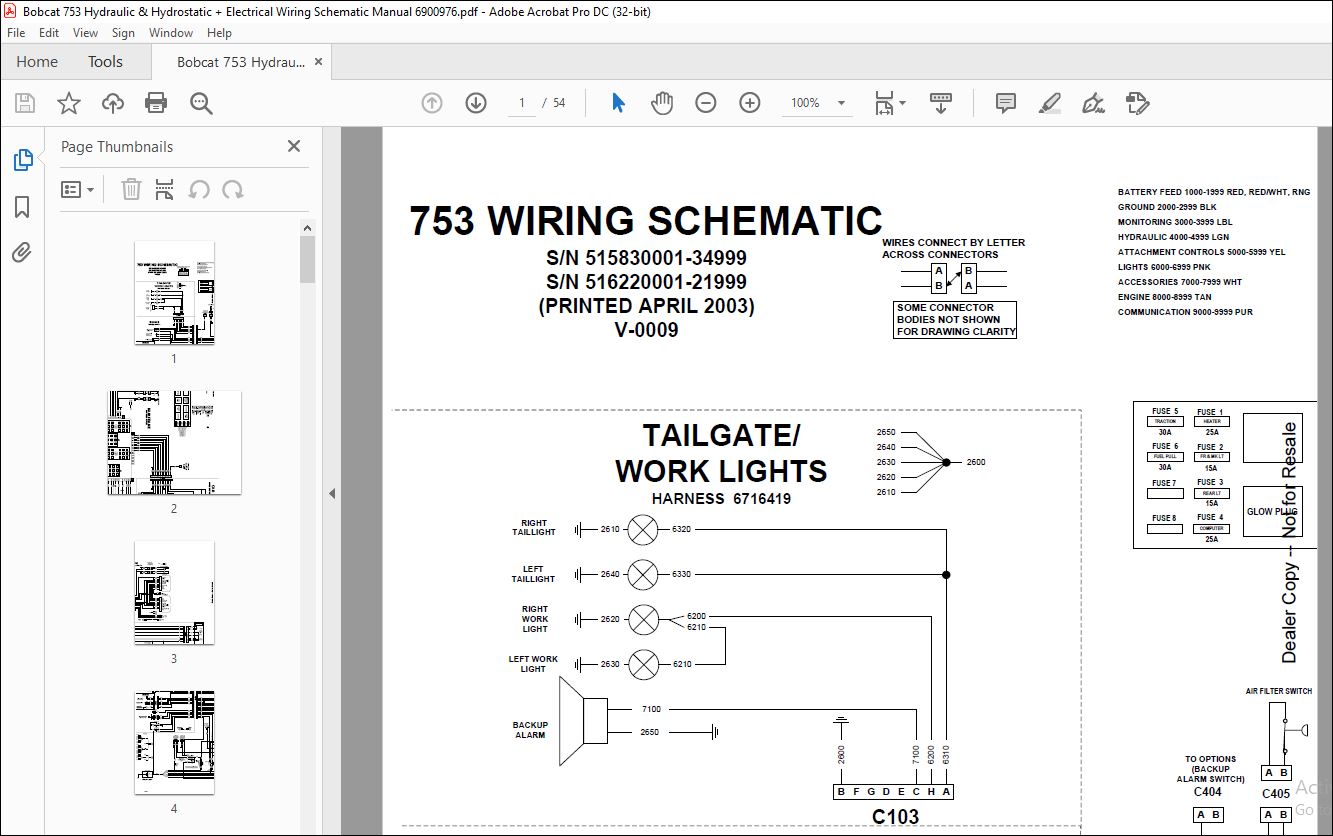Image resolution: width=1333 pixels, height=836 pixels.
Task: Open the stamp tool
Action: pos(1137,103)
